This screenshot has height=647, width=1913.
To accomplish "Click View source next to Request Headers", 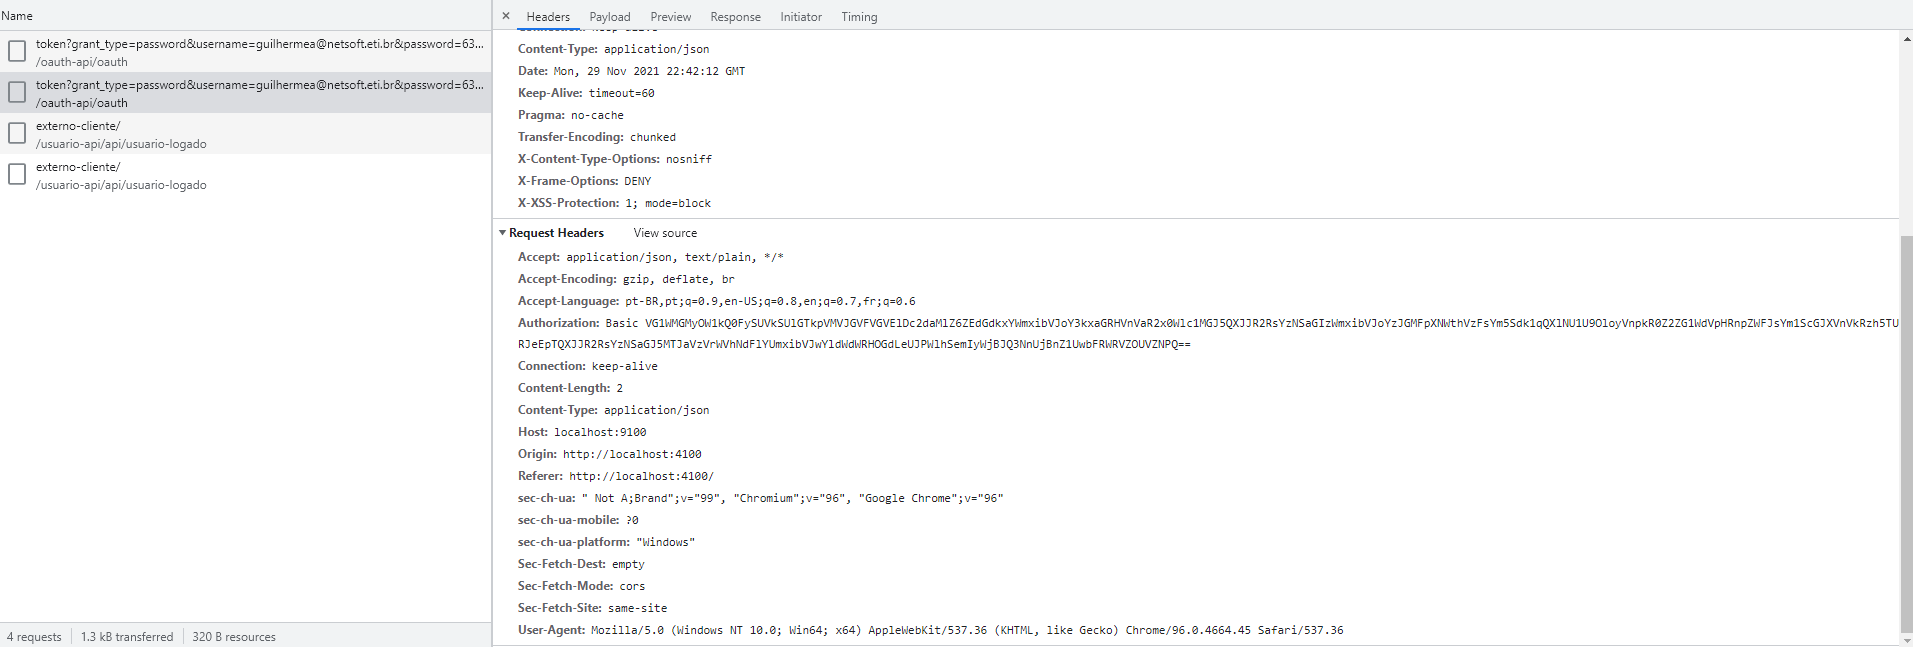I will coord(665,233).
